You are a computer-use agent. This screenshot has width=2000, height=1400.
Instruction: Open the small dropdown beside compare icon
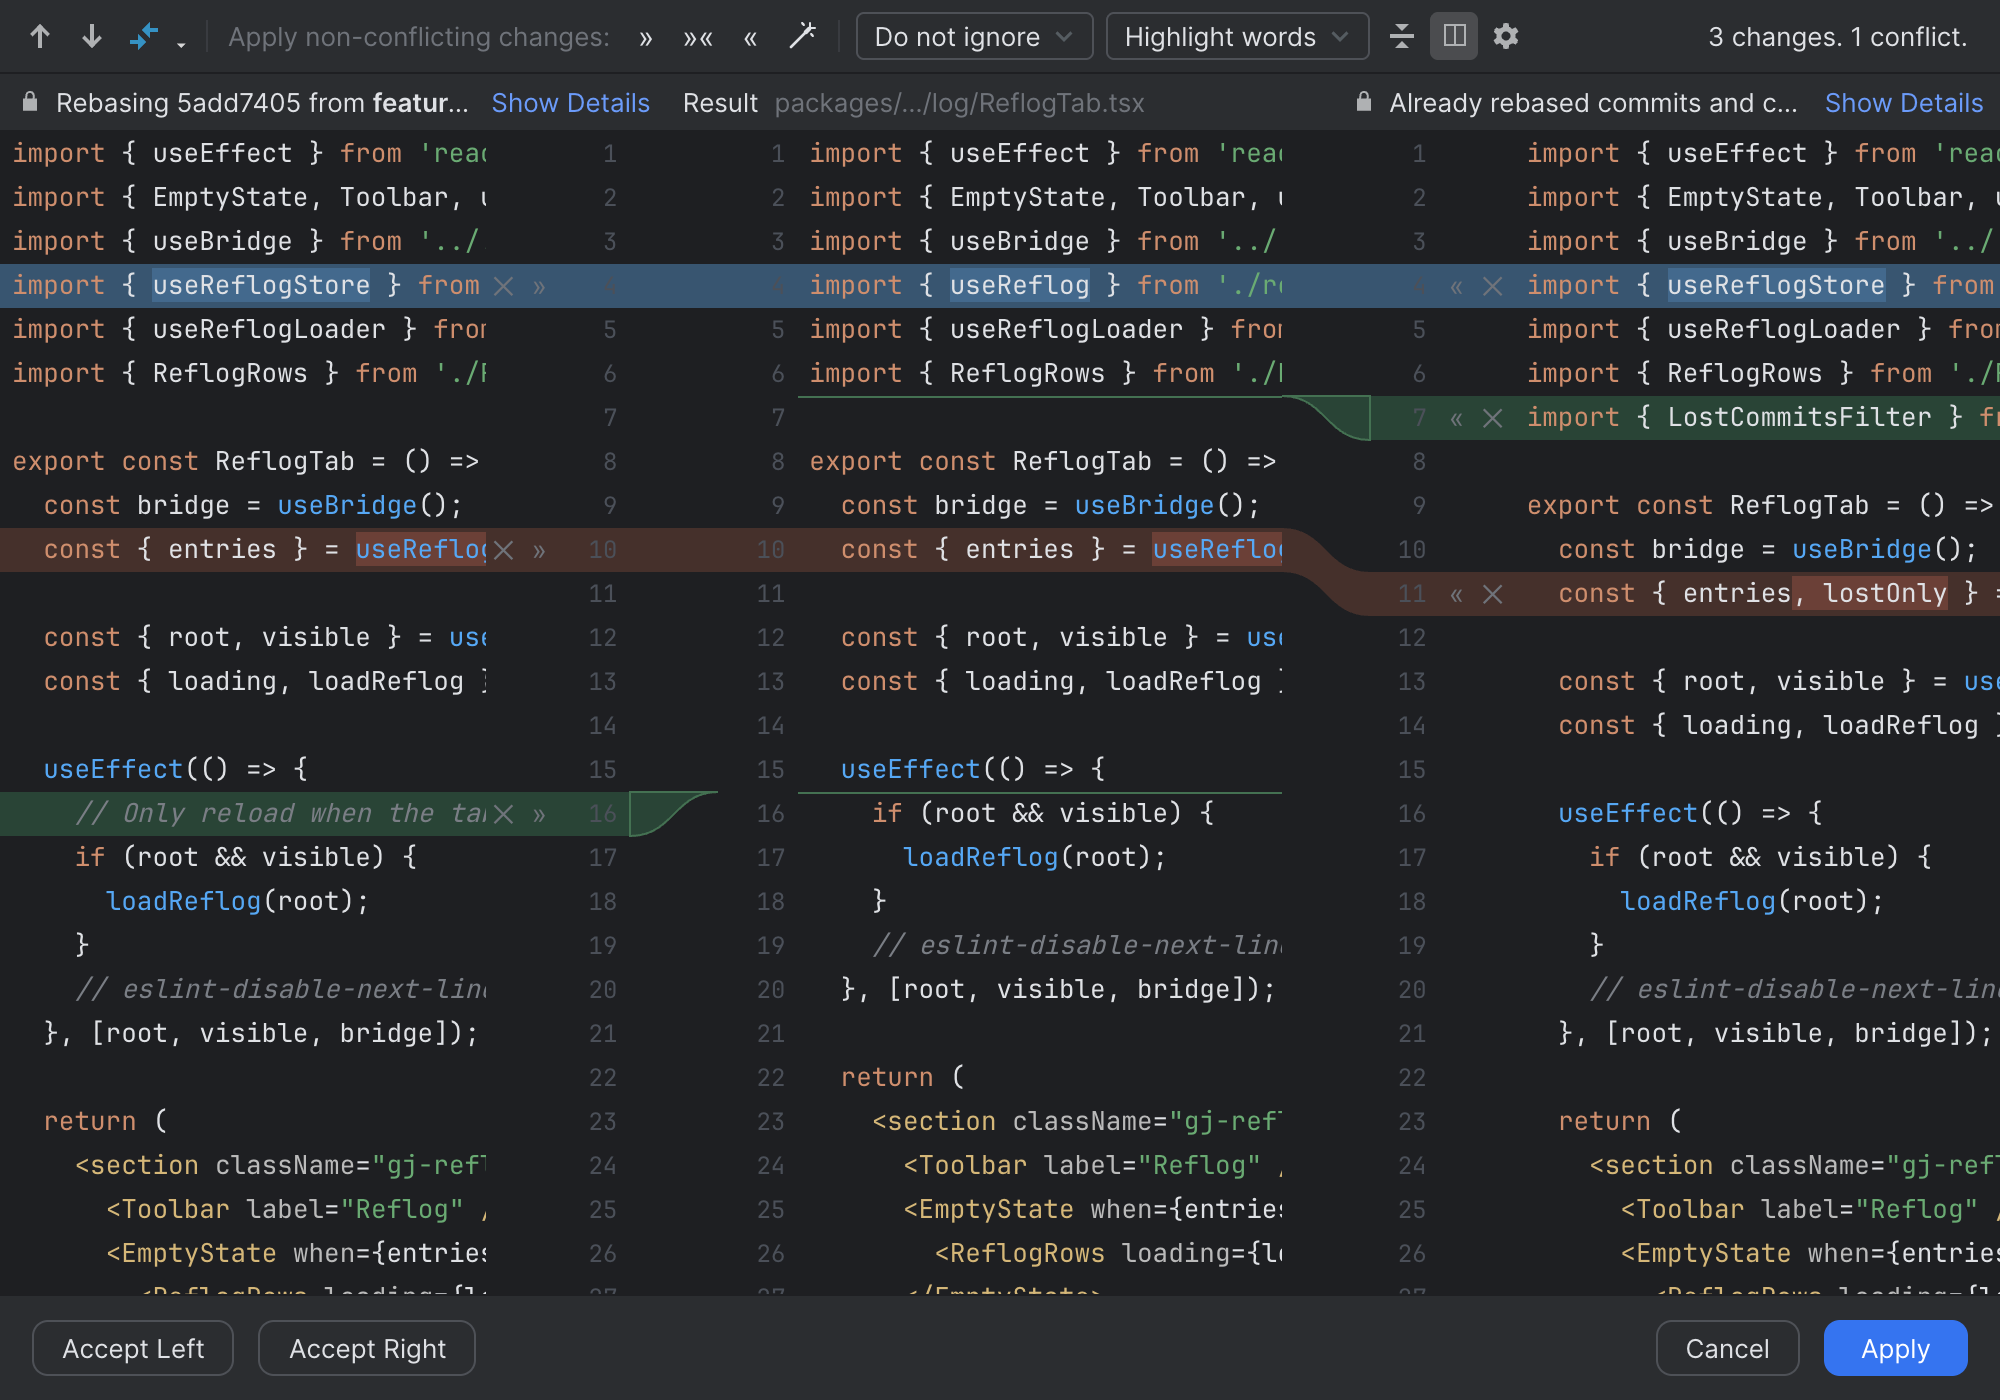[181, 43]
